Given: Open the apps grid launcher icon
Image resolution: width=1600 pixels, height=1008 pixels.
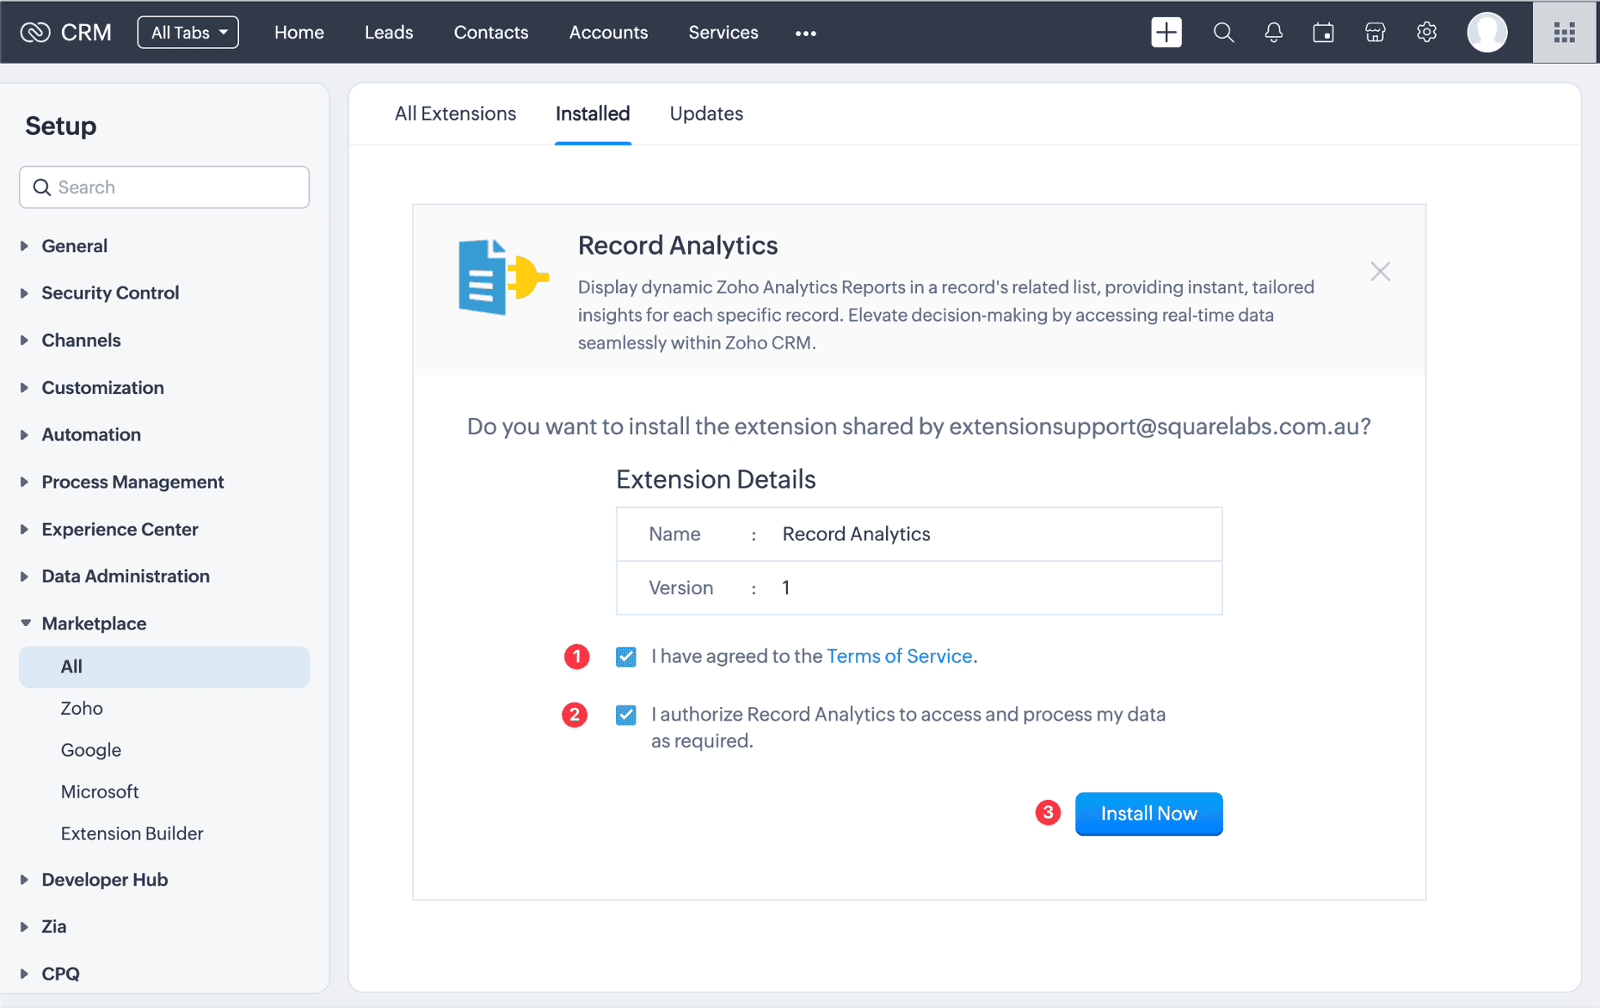Looking at the screenshot, I should pos(1565,33).
